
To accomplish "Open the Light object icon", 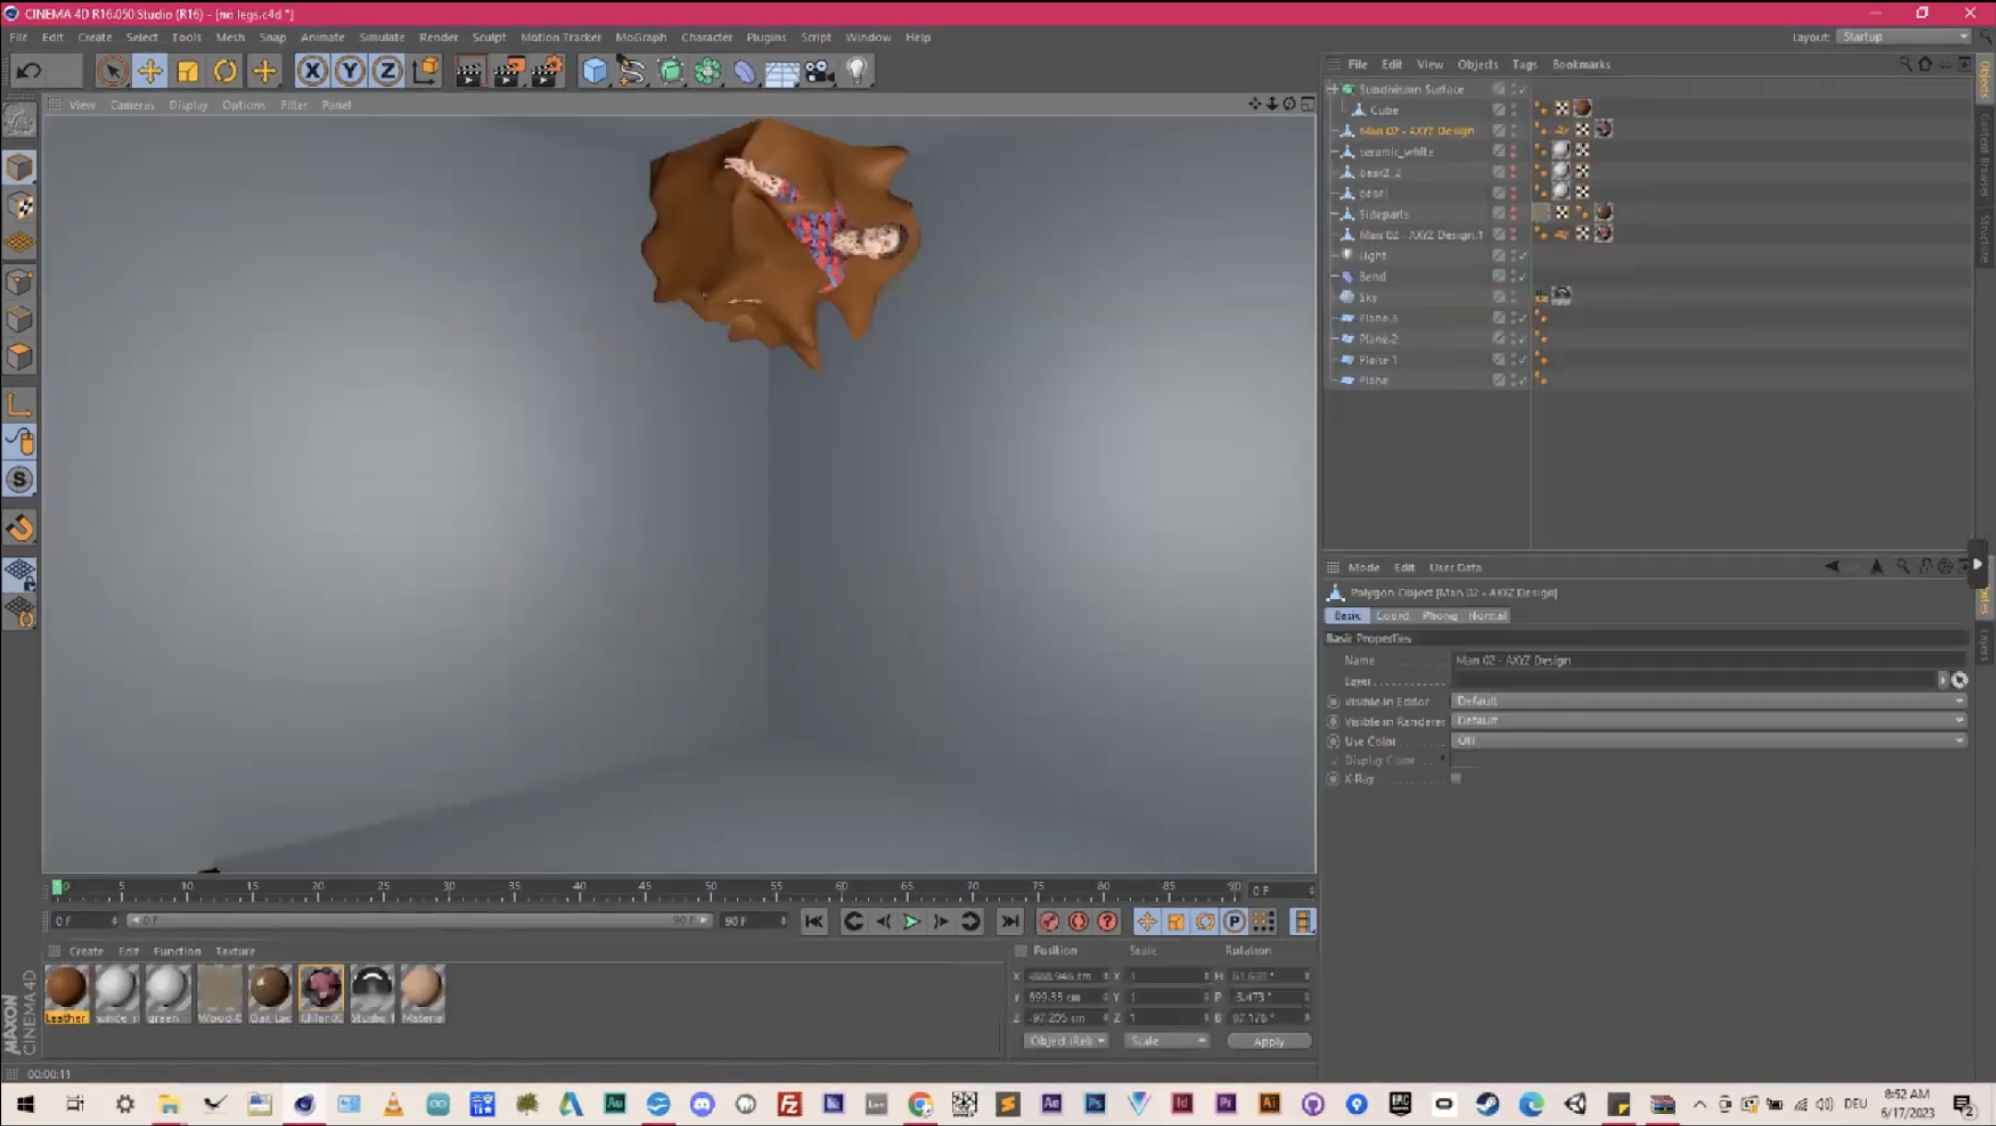I will [856, 71].
